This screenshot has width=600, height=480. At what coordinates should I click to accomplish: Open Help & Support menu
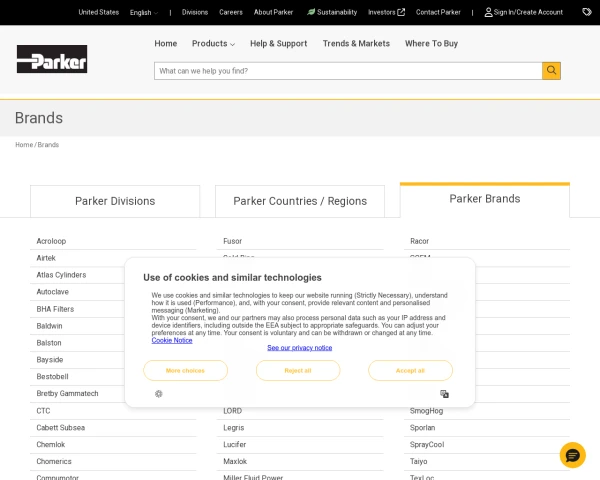[279, 44]
